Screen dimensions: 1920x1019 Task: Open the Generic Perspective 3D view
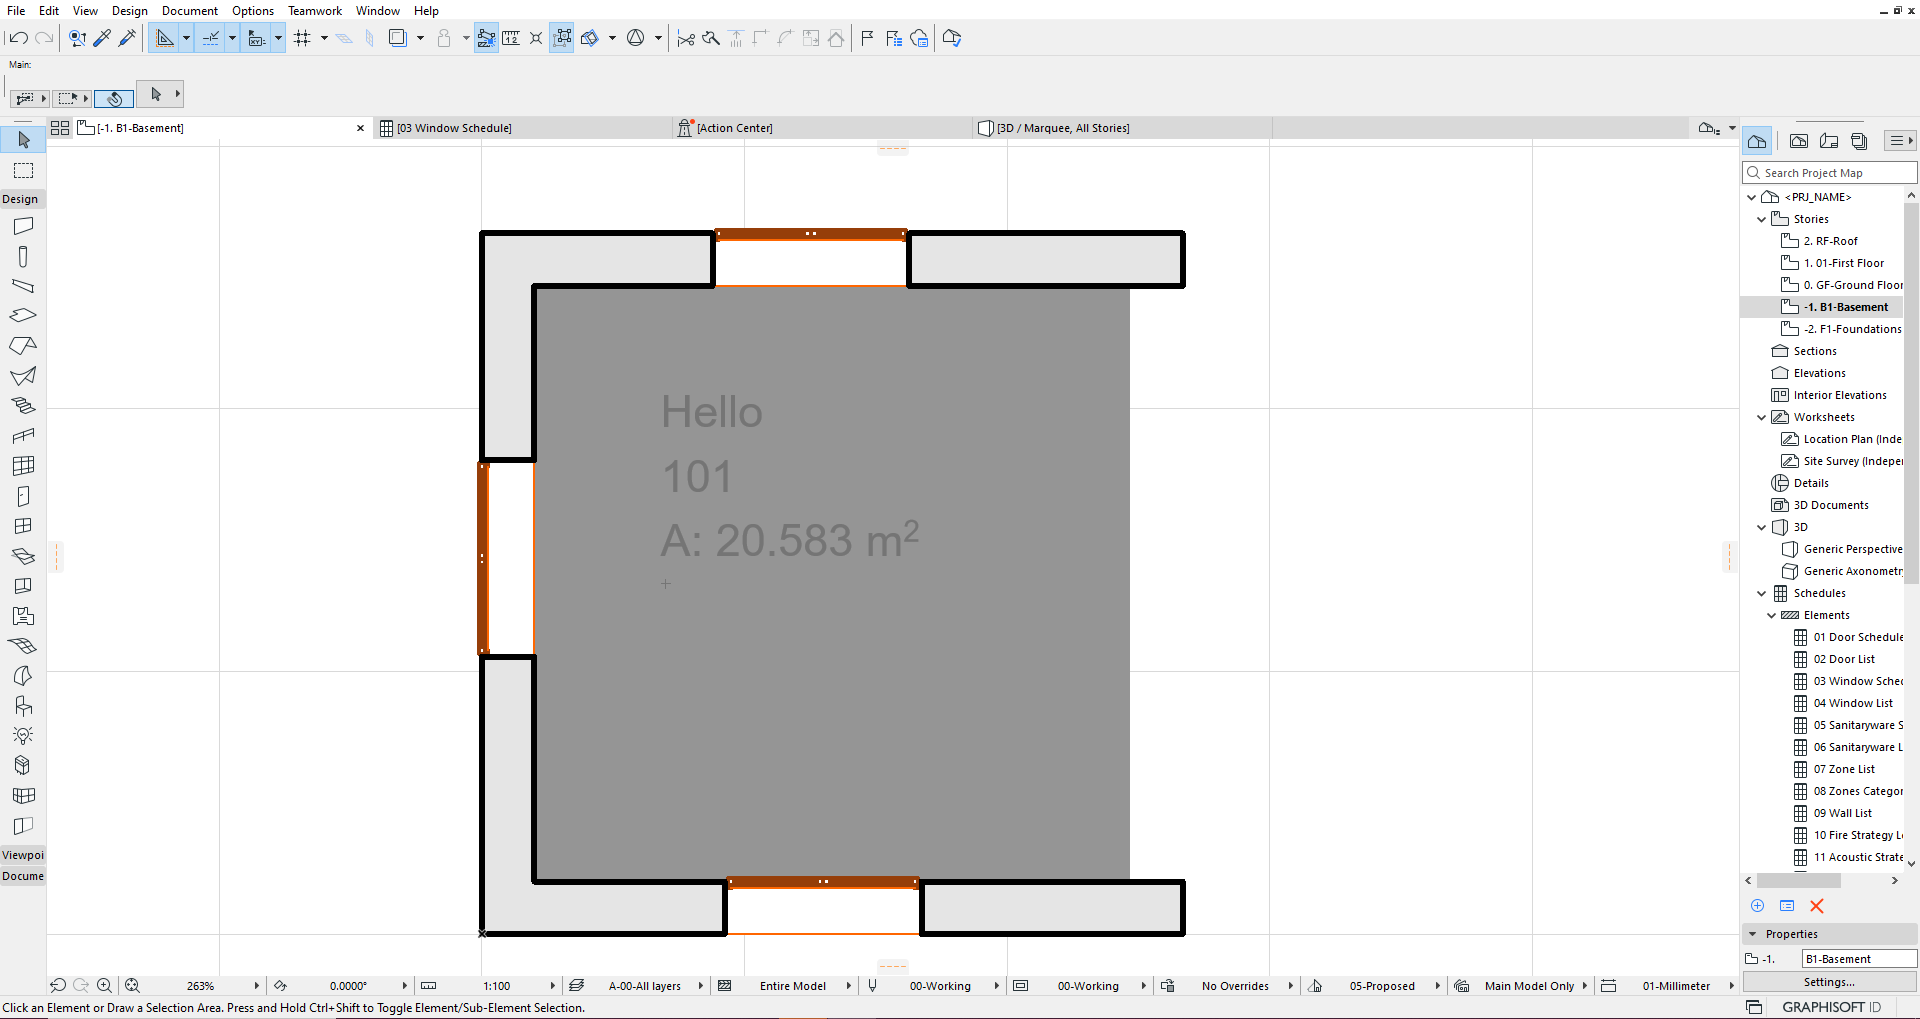click(1842, 549)
